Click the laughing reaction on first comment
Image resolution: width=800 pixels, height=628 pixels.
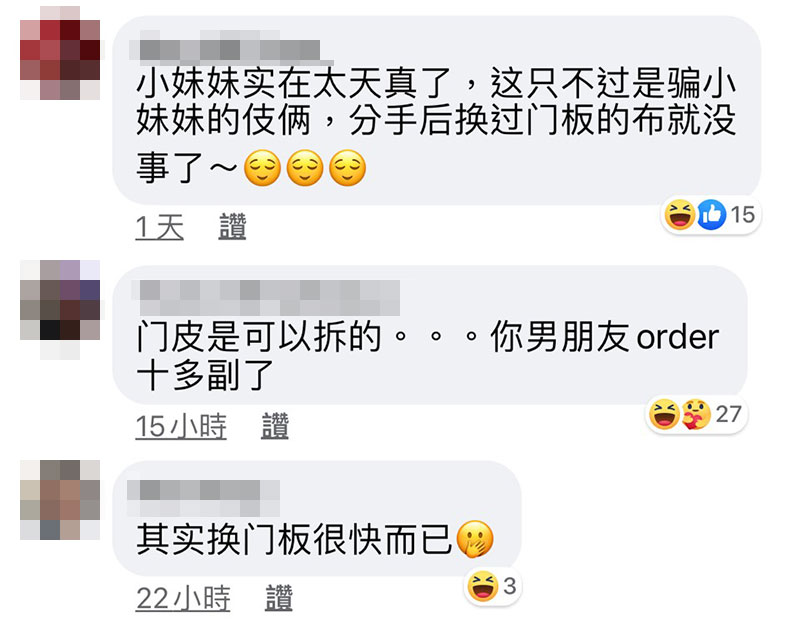[x=680, y=215]
